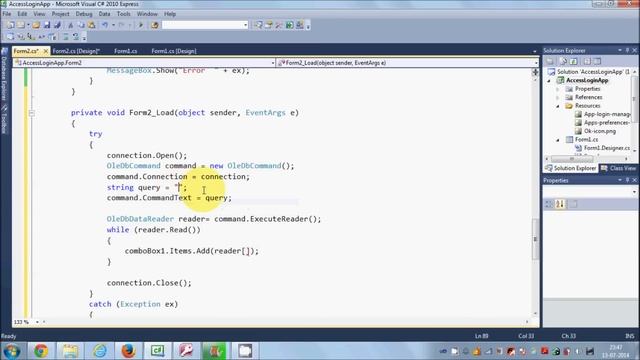Expand the References node
The width and height of the screenshot is (640, 360).
tap(558, 98)
